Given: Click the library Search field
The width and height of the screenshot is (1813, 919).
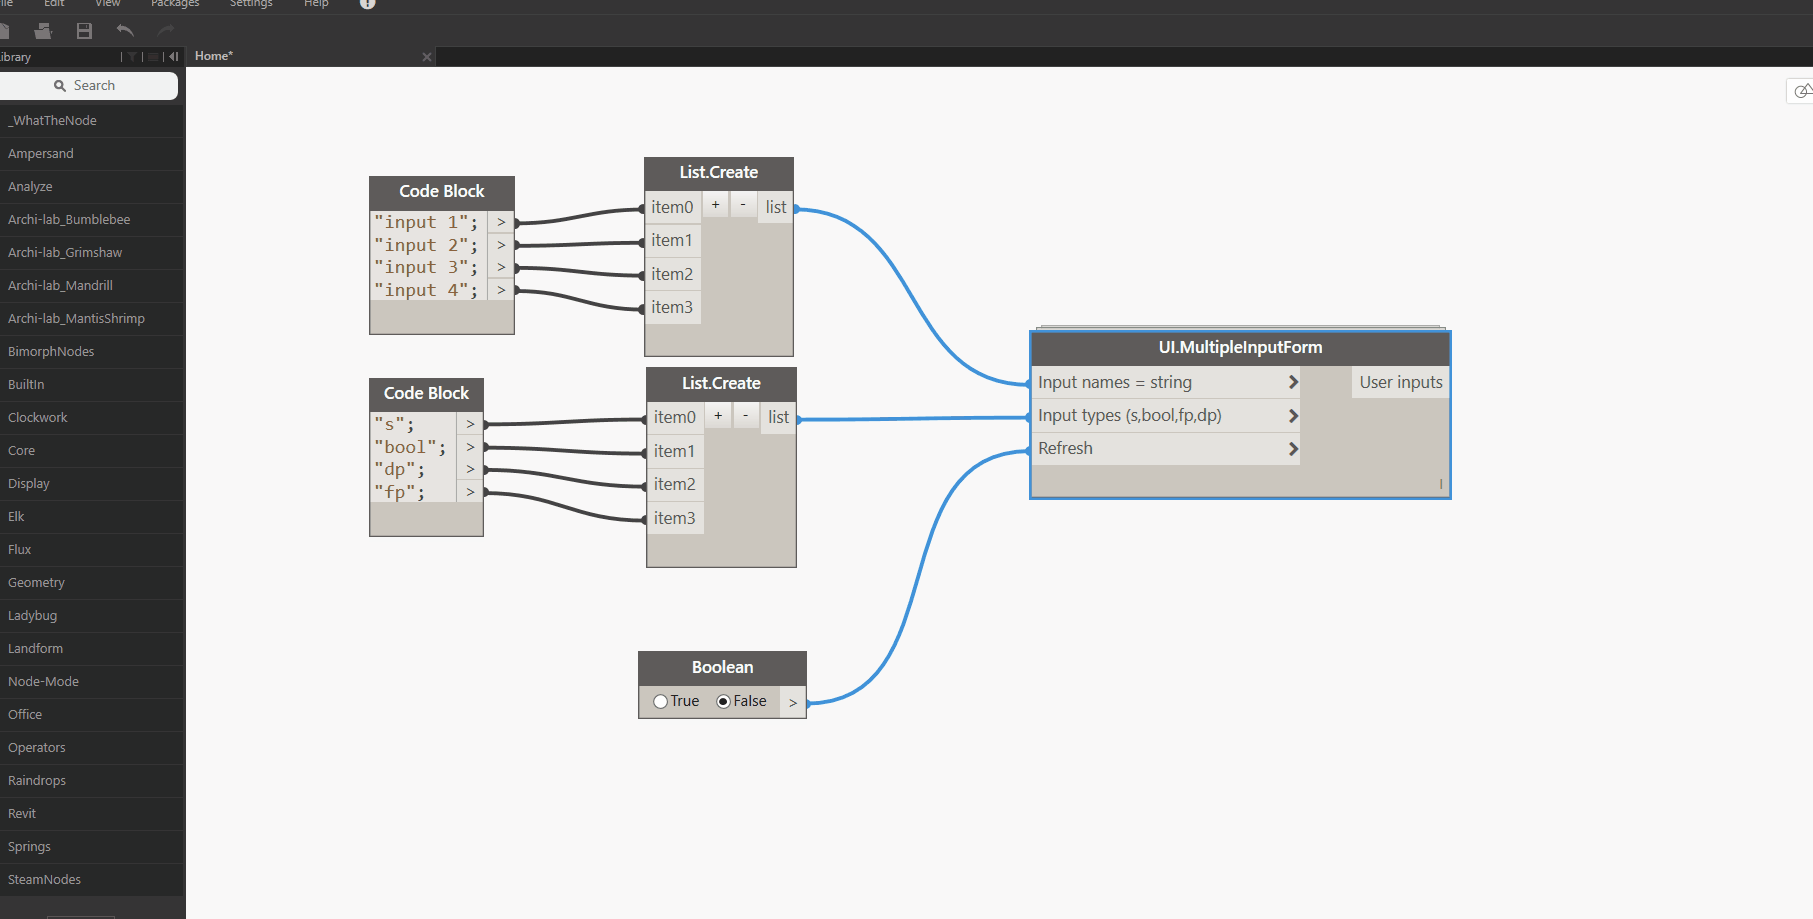Looking at the screenshot, I should click(x=88, y=86).
